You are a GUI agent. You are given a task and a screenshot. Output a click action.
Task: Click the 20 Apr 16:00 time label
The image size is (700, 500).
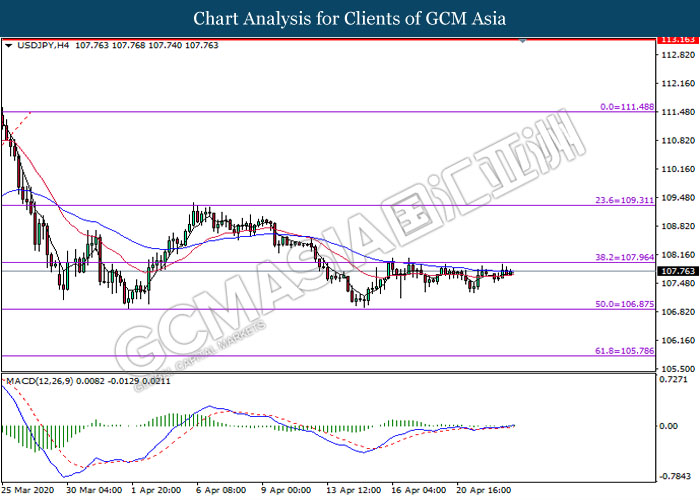pyautogui.click(x=483, y=490)
